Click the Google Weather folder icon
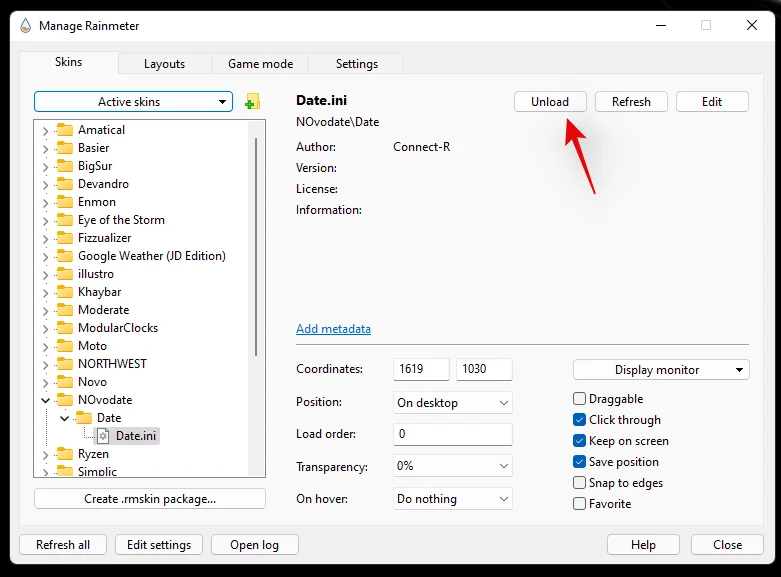 tap(64, 256)
